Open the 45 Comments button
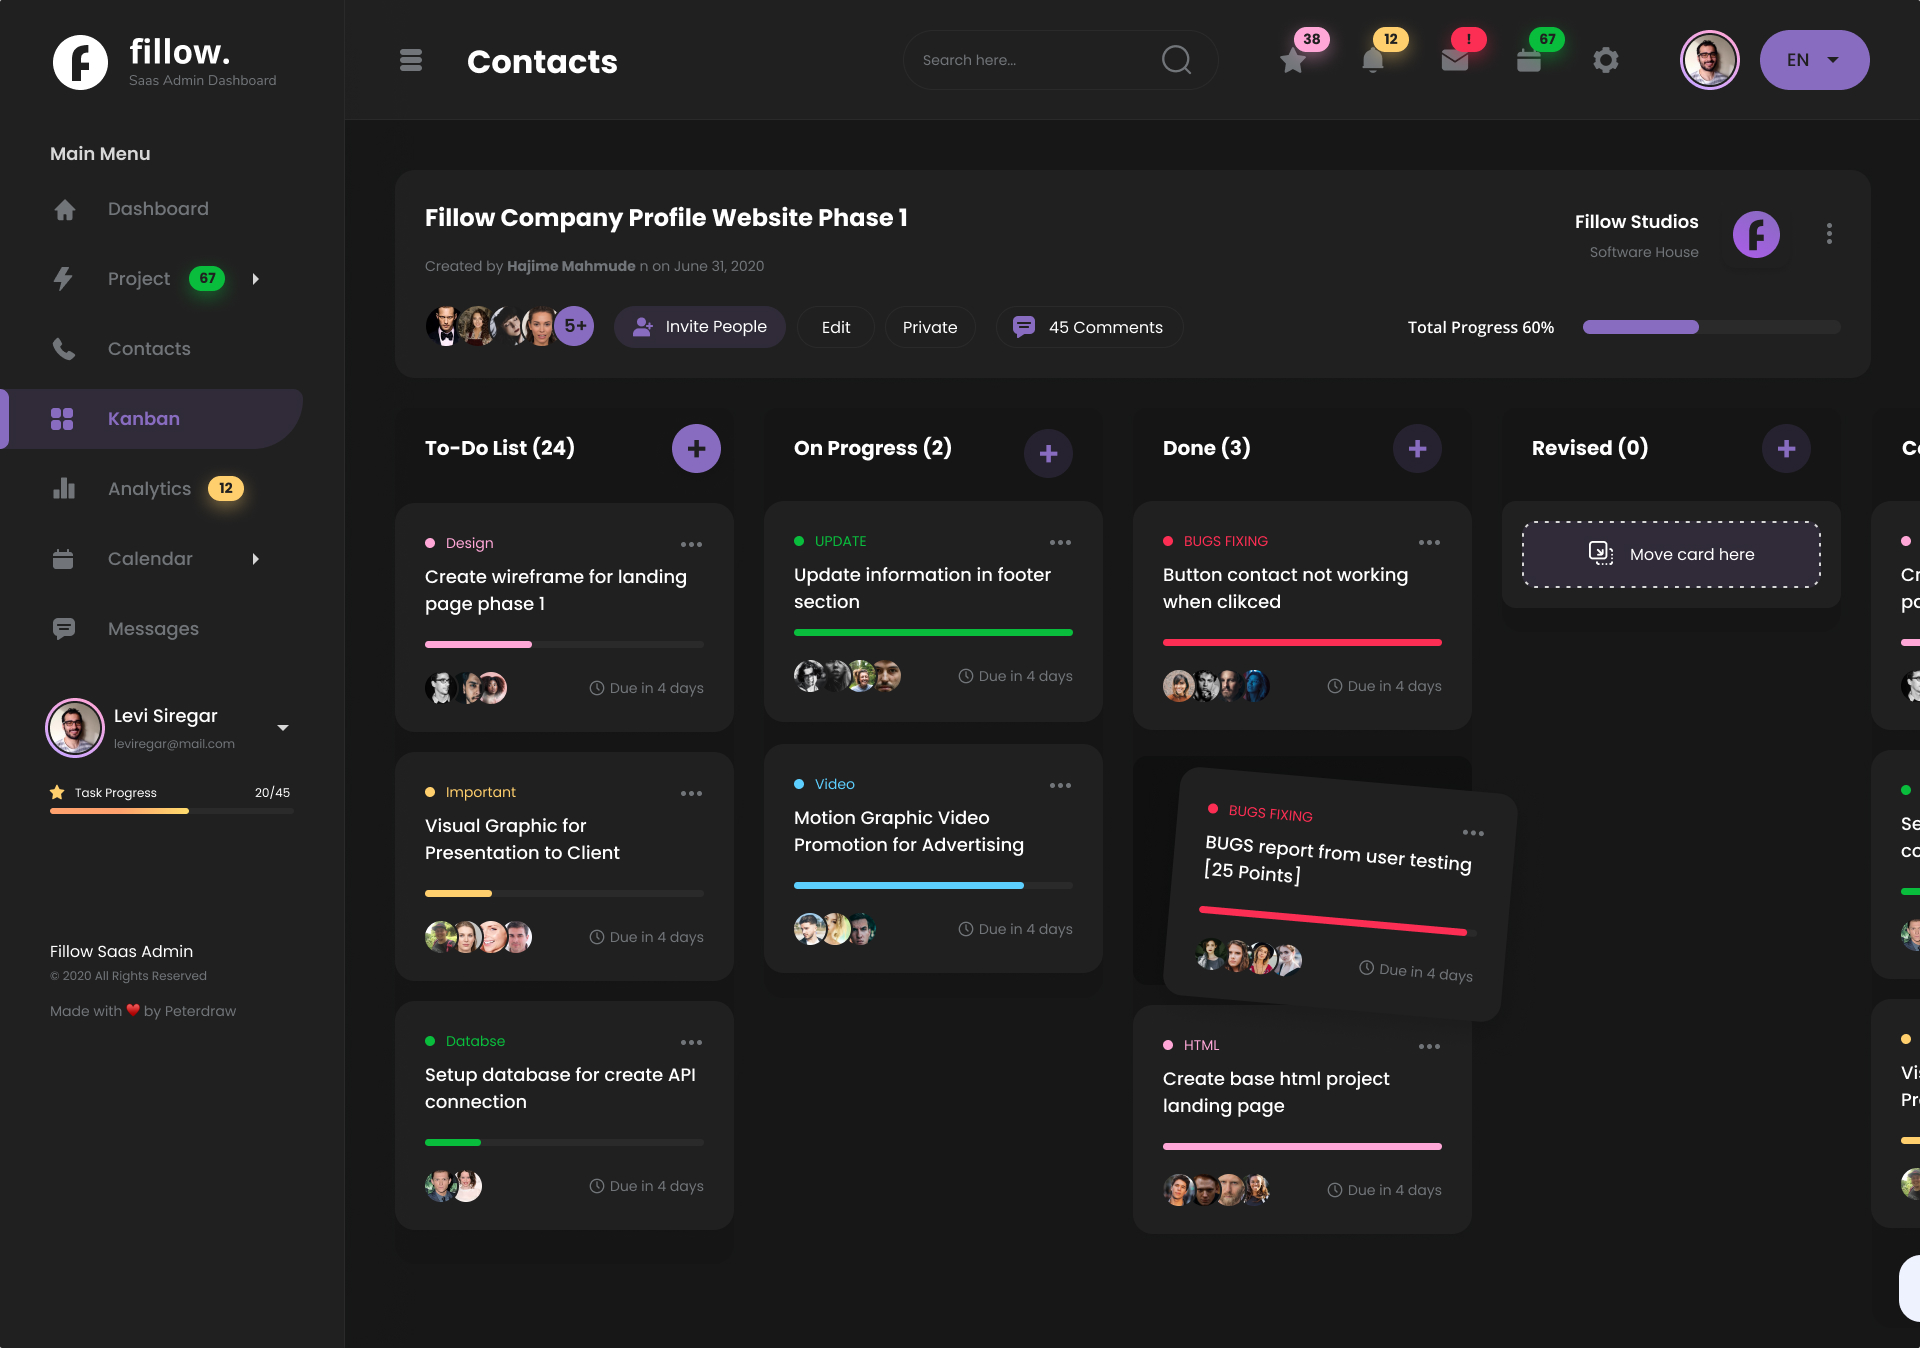 tap(1089, 327)
